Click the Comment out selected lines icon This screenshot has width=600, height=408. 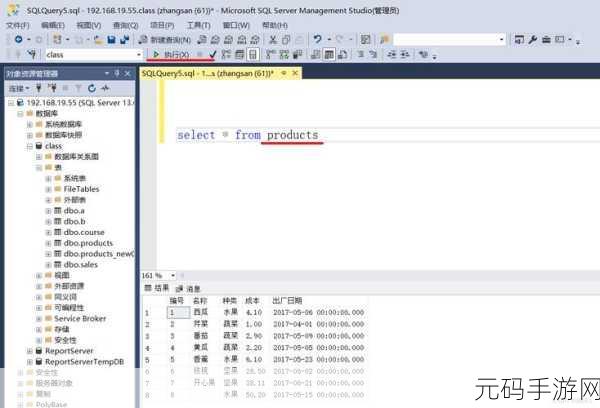pyautogui.click(x=361, y=55)
